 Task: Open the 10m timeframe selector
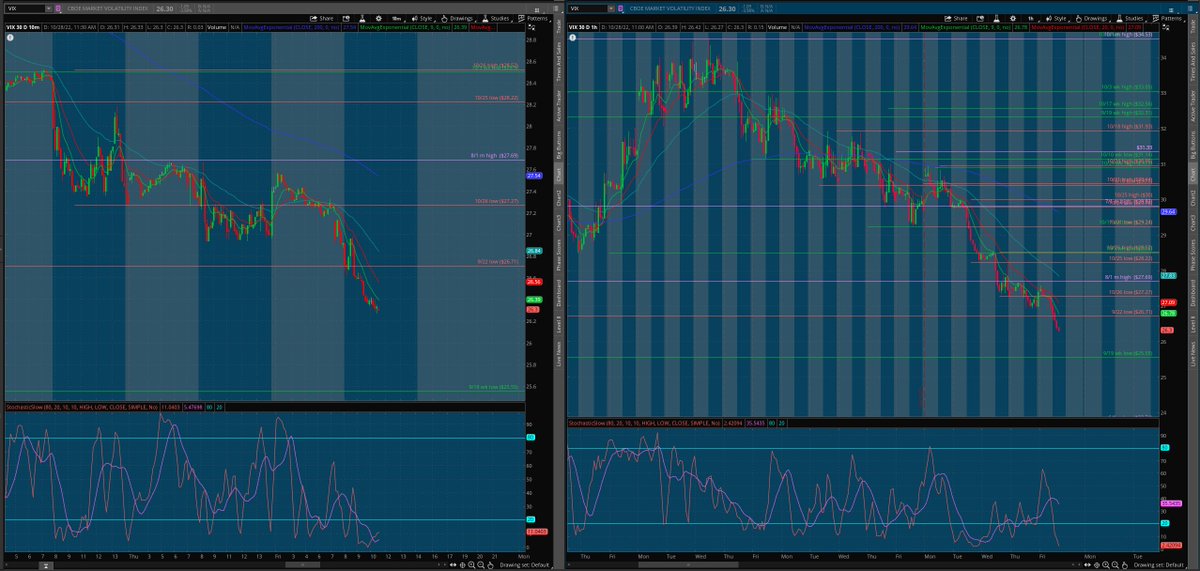396,18
